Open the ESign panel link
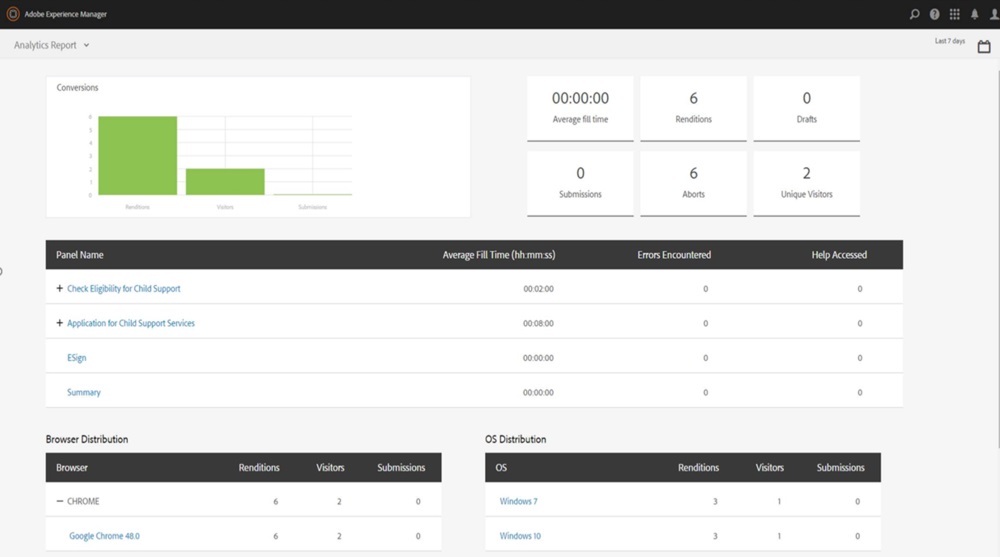The width and height of the screenshot is (1000, 557). pos(76,358)
